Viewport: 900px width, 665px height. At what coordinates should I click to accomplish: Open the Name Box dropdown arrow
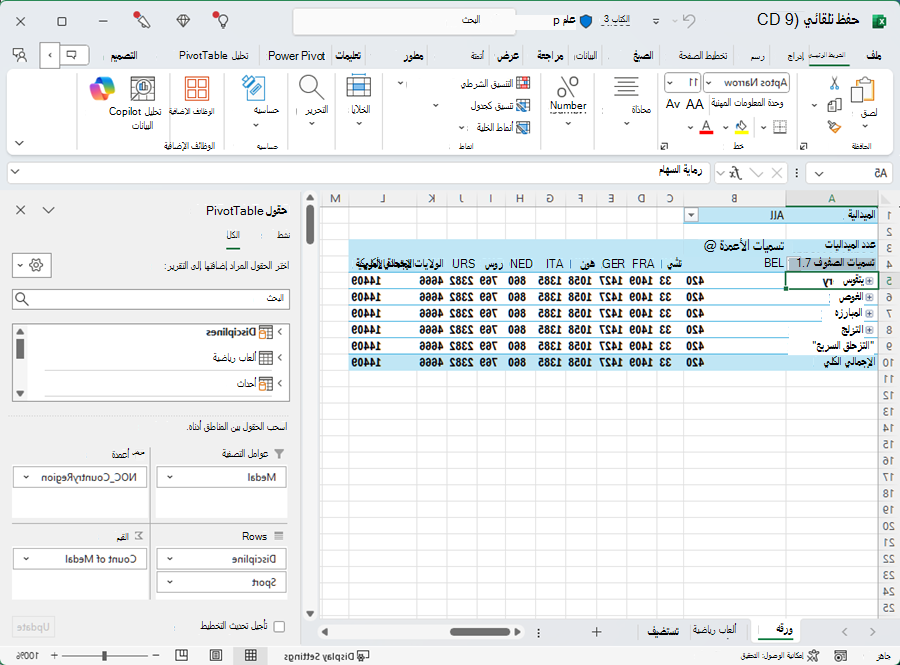(818, 173)
